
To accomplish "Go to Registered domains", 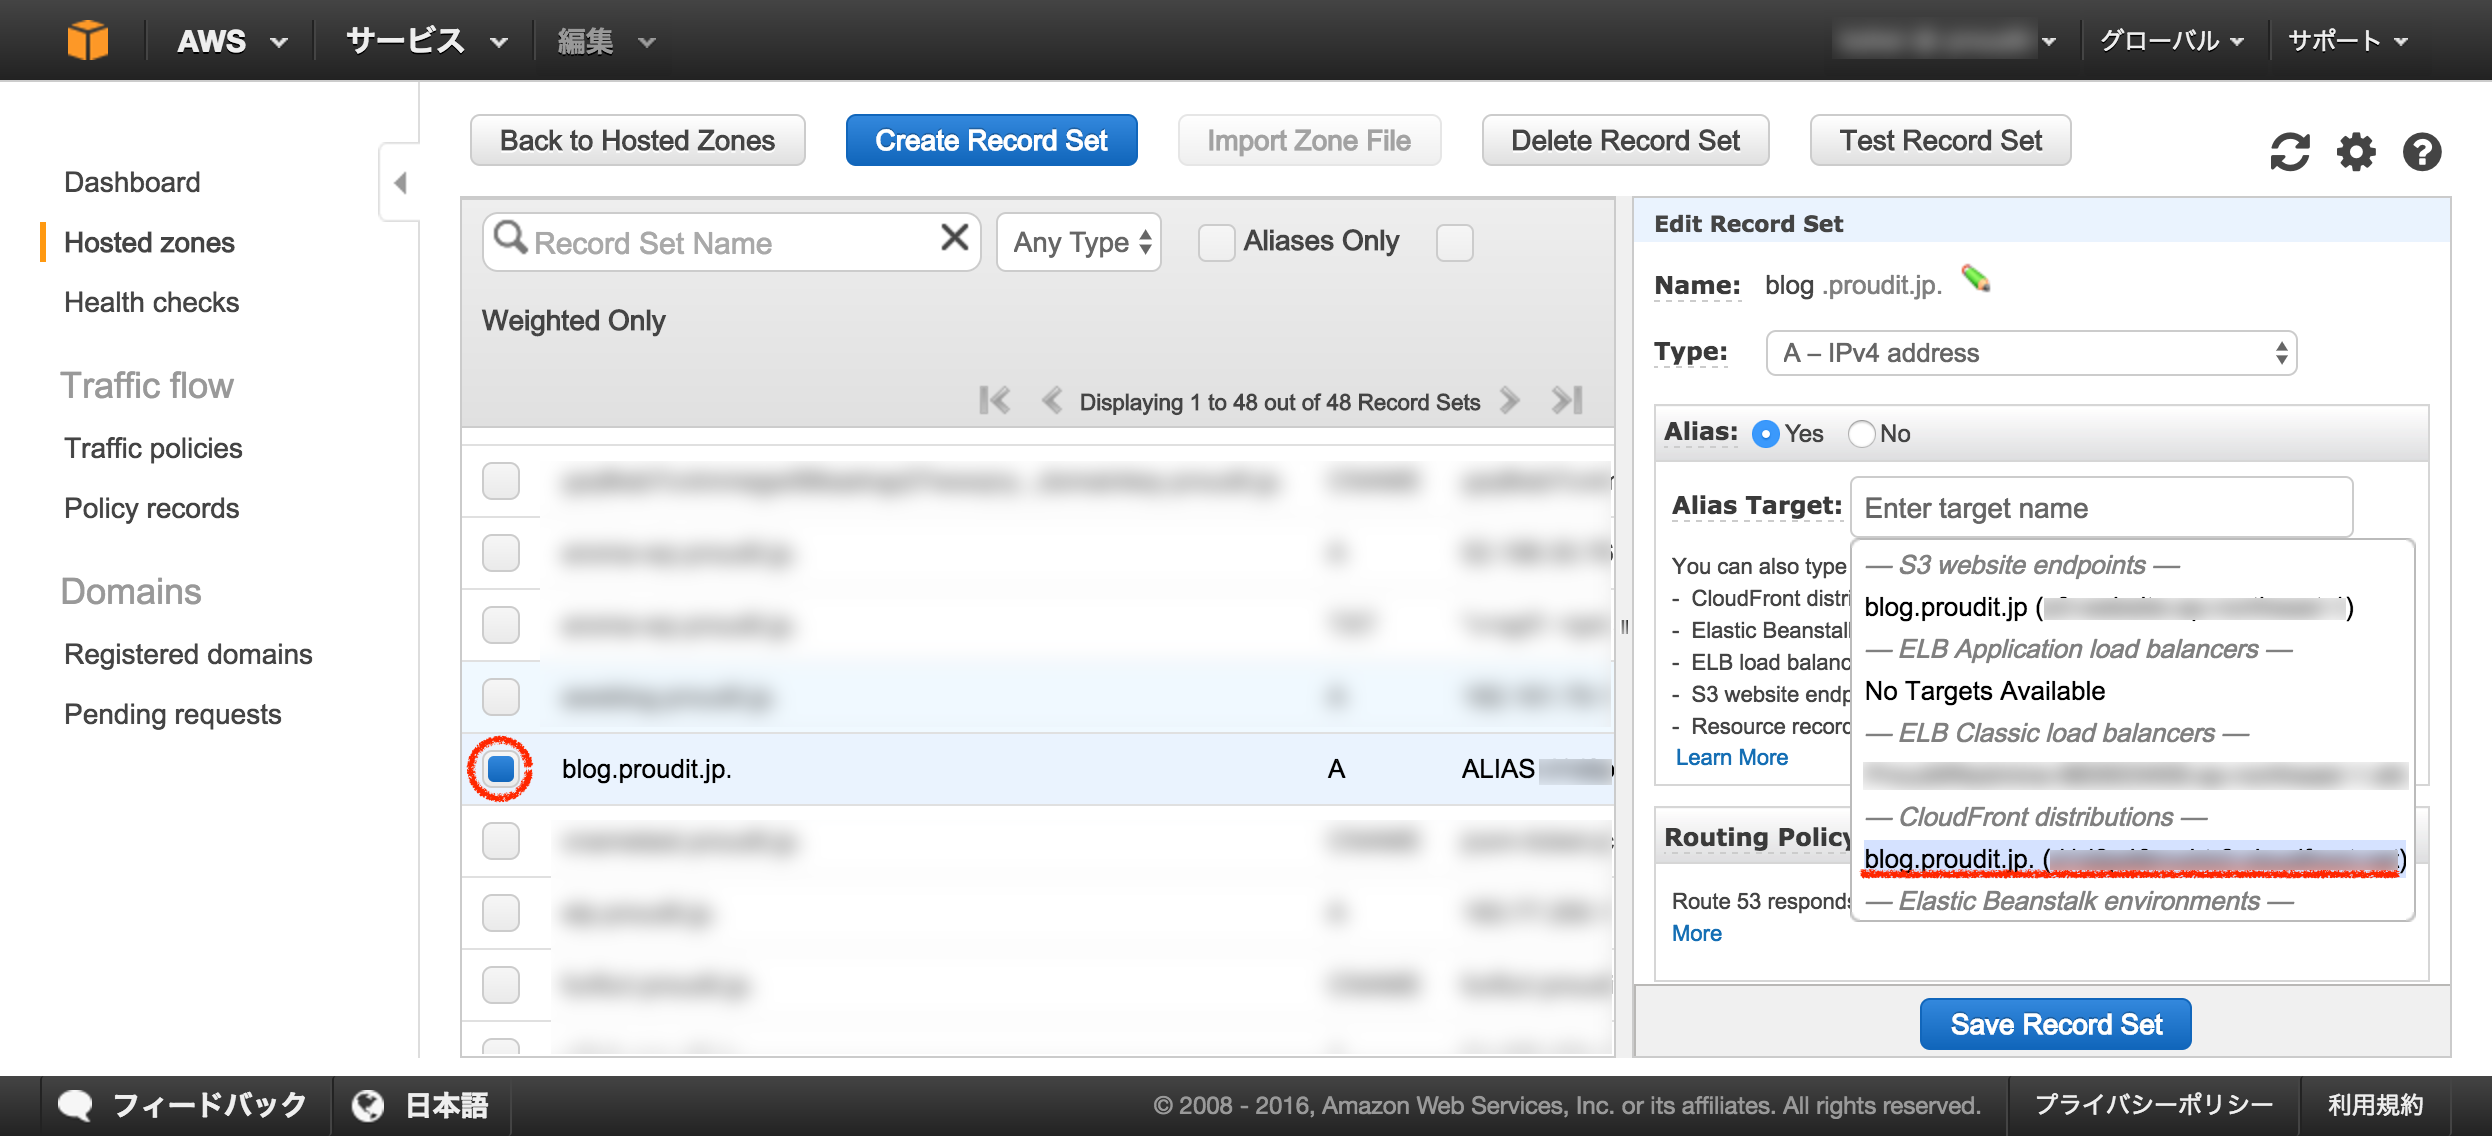I will pyautogui.click(x=188, y=654).
